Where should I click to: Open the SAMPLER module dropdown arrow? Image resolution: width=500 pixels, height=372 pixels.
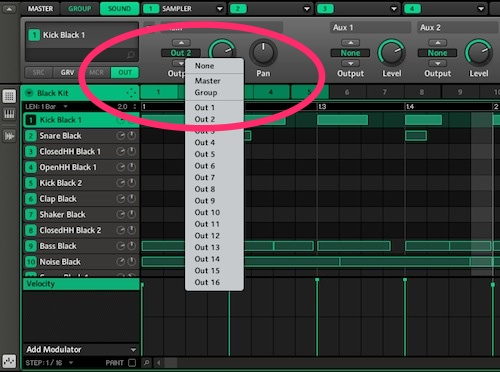pyautogui.click(x=220, y=9)
